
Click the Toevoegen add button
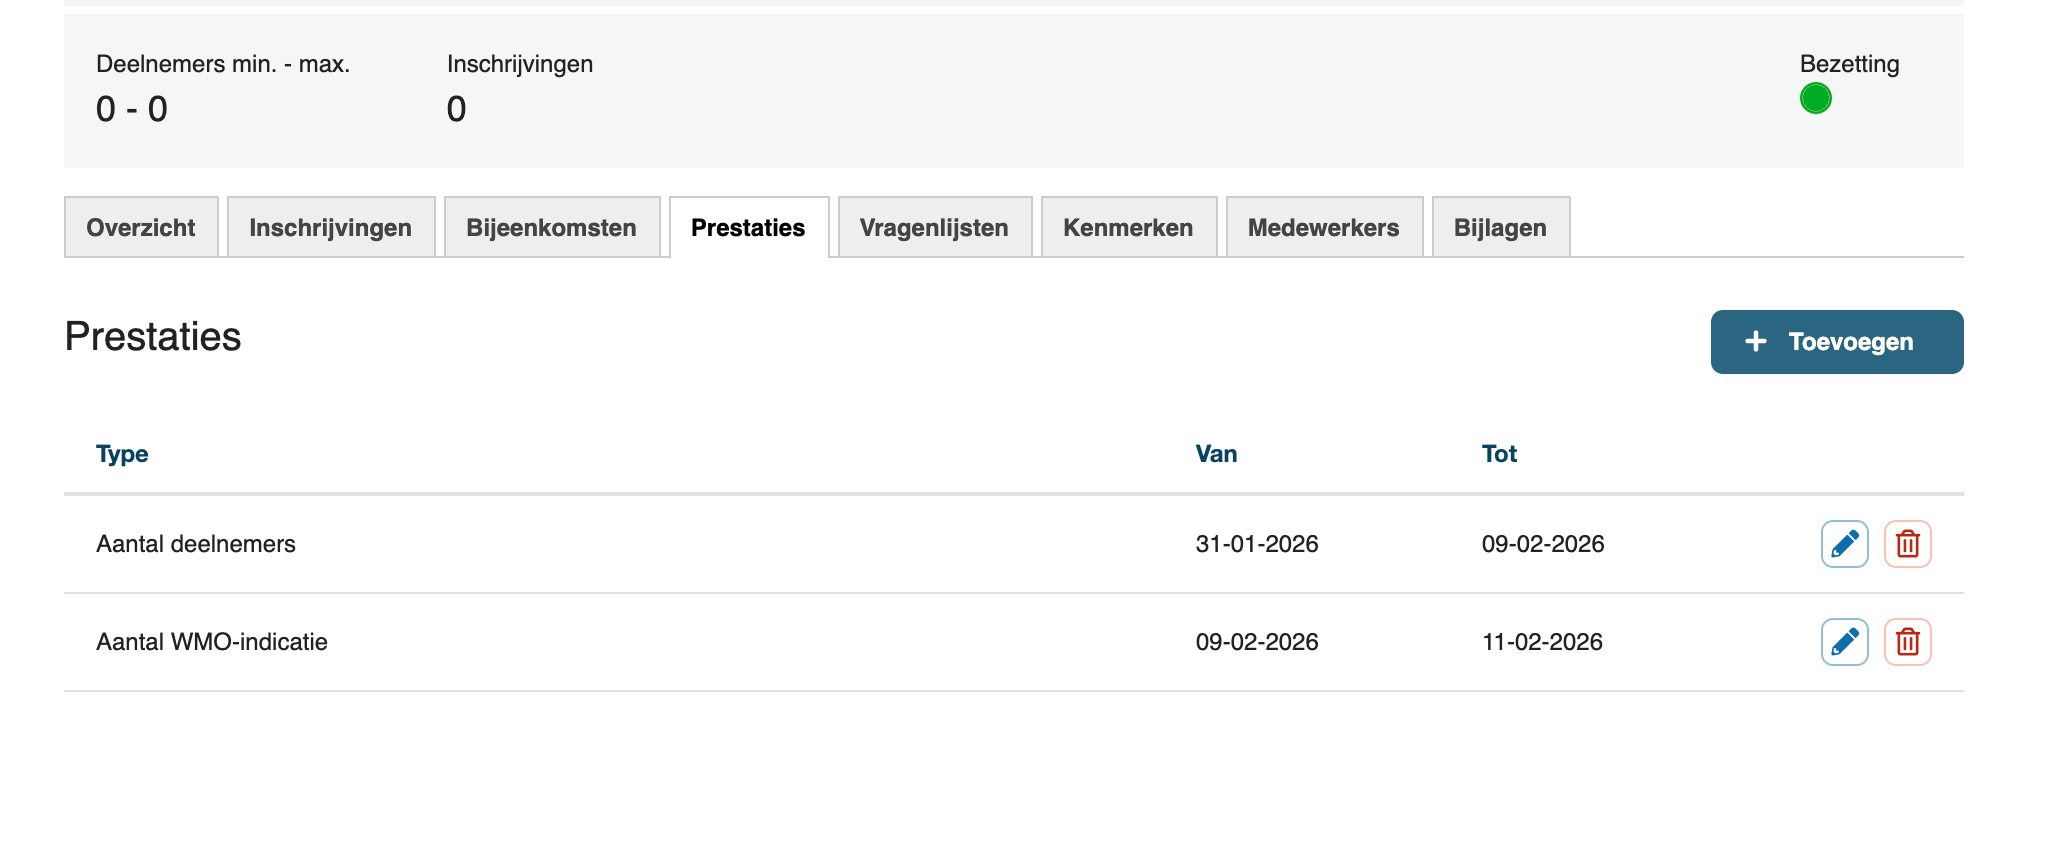pos(1836,342)
